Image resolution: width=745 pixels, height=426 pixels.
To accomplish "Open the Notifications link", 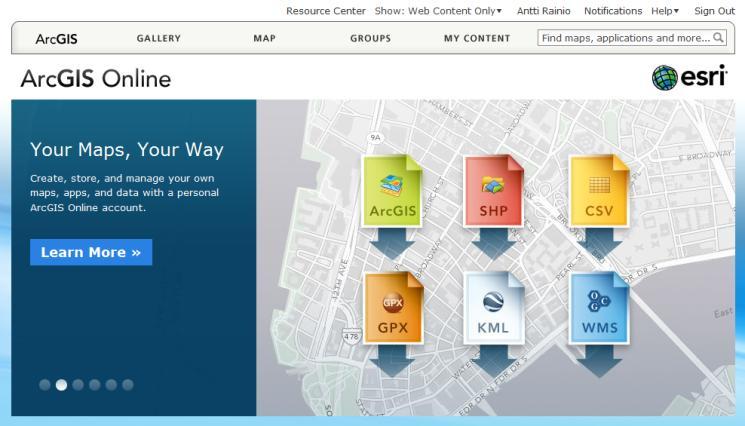I will point(613,11).
